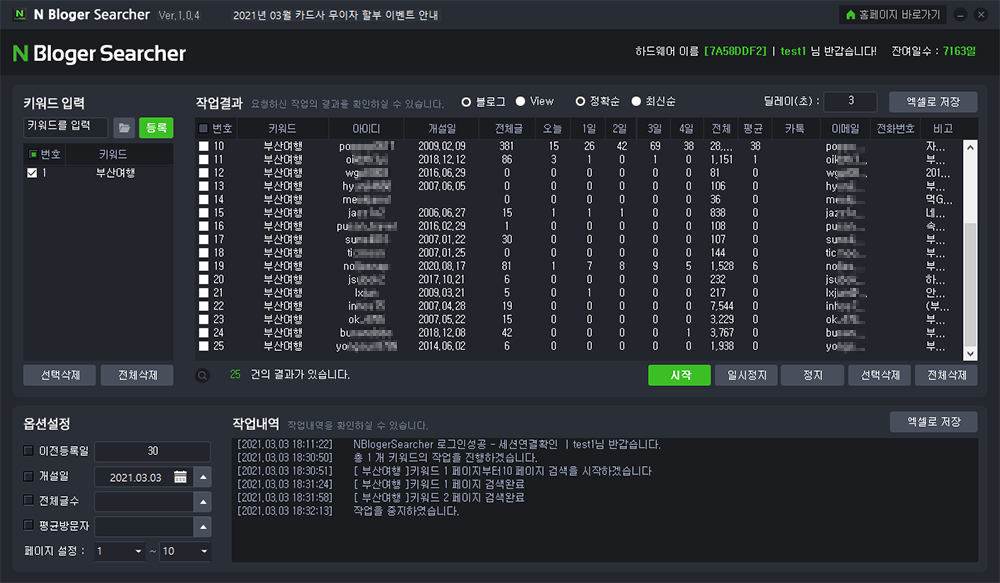Toggle select-all checkbox in results header
This screenshot has width=1000, height=583.
[x=203, y=128]
